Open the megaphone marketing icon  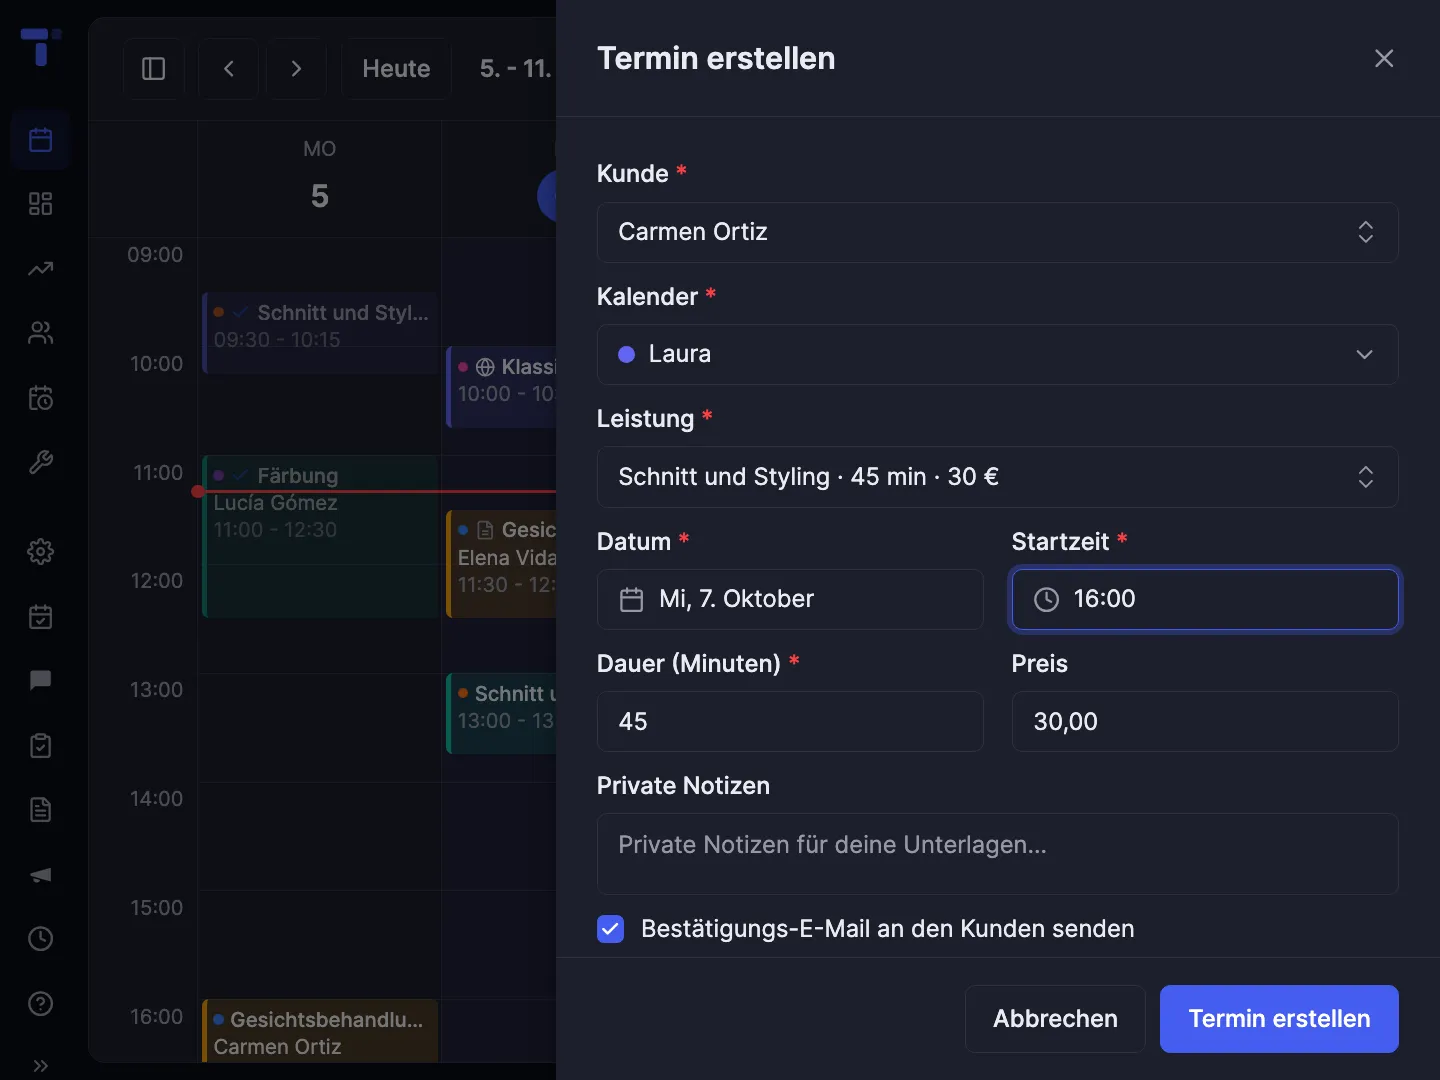[x=40, y=874]
